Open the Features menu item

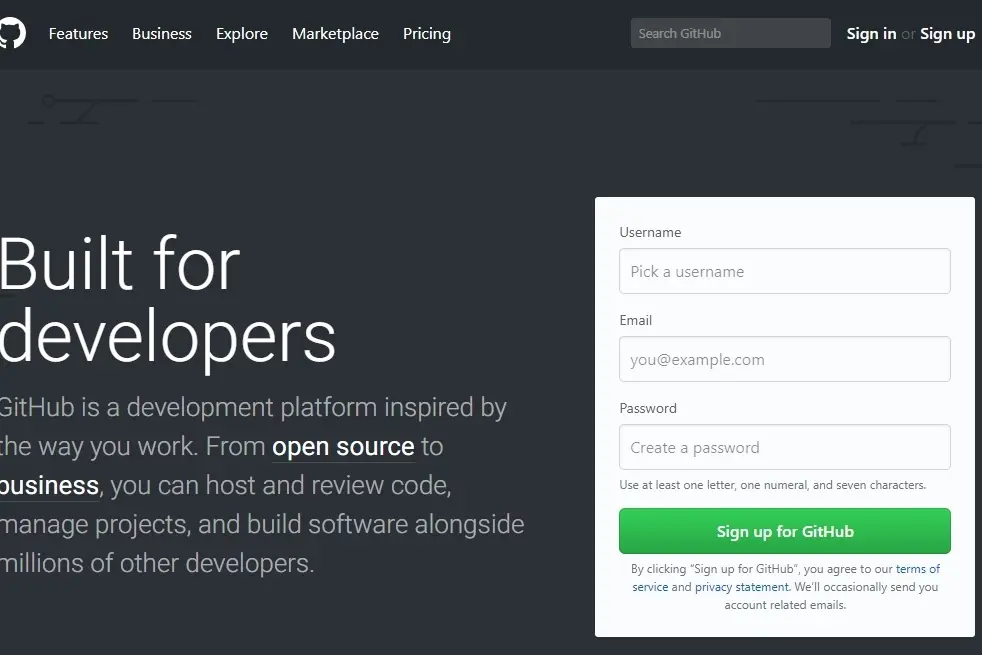click(x=78, y=34)
